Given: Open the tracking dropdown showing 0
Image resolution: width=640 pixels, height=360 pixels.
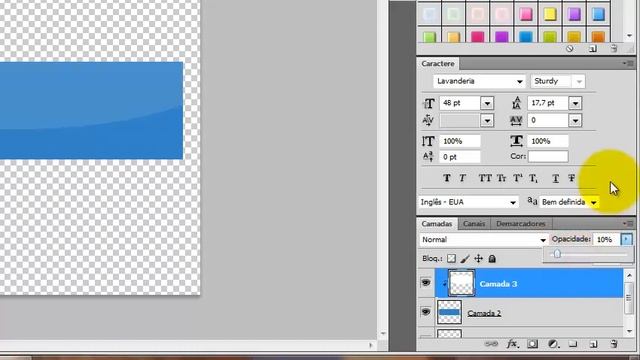Looking at the screenshot, I should click(575, 120).
